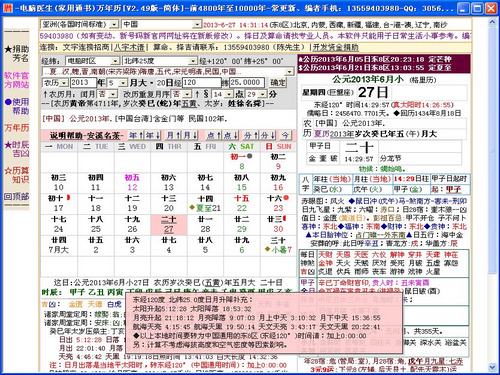Select calendar day 23 (十六)
Viewport: 500px width, 375px height.
click(x=278, y=204)
